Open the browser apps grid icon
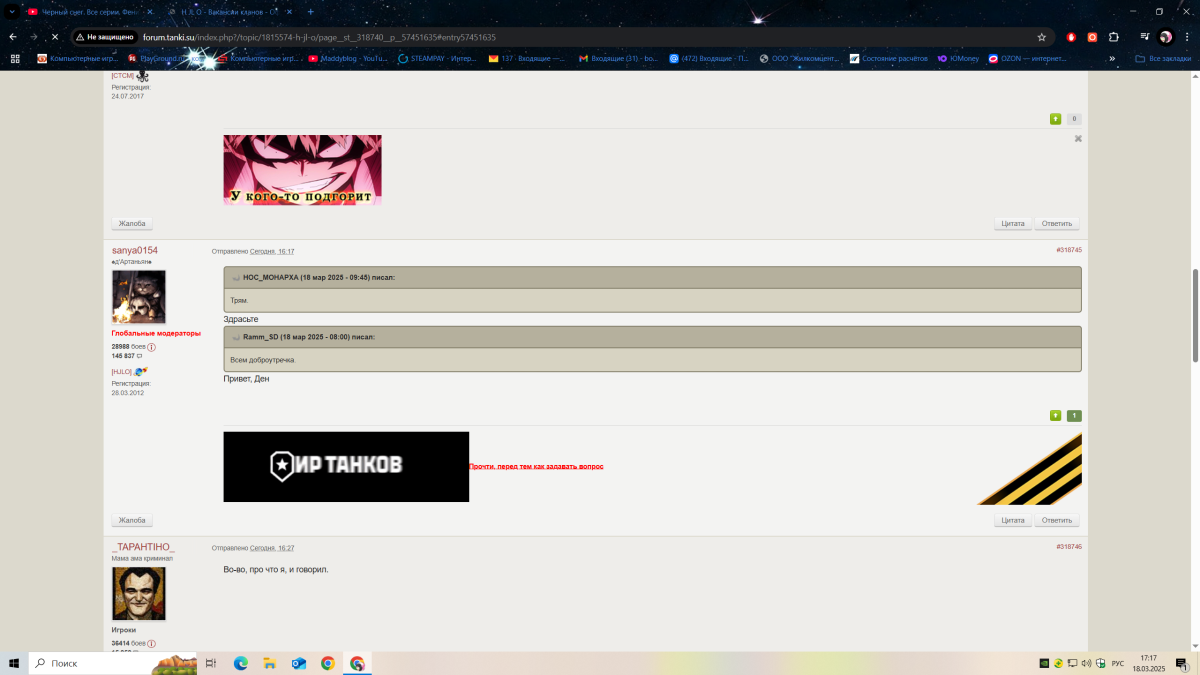The image size is (1200, 675). pos(15,59)
